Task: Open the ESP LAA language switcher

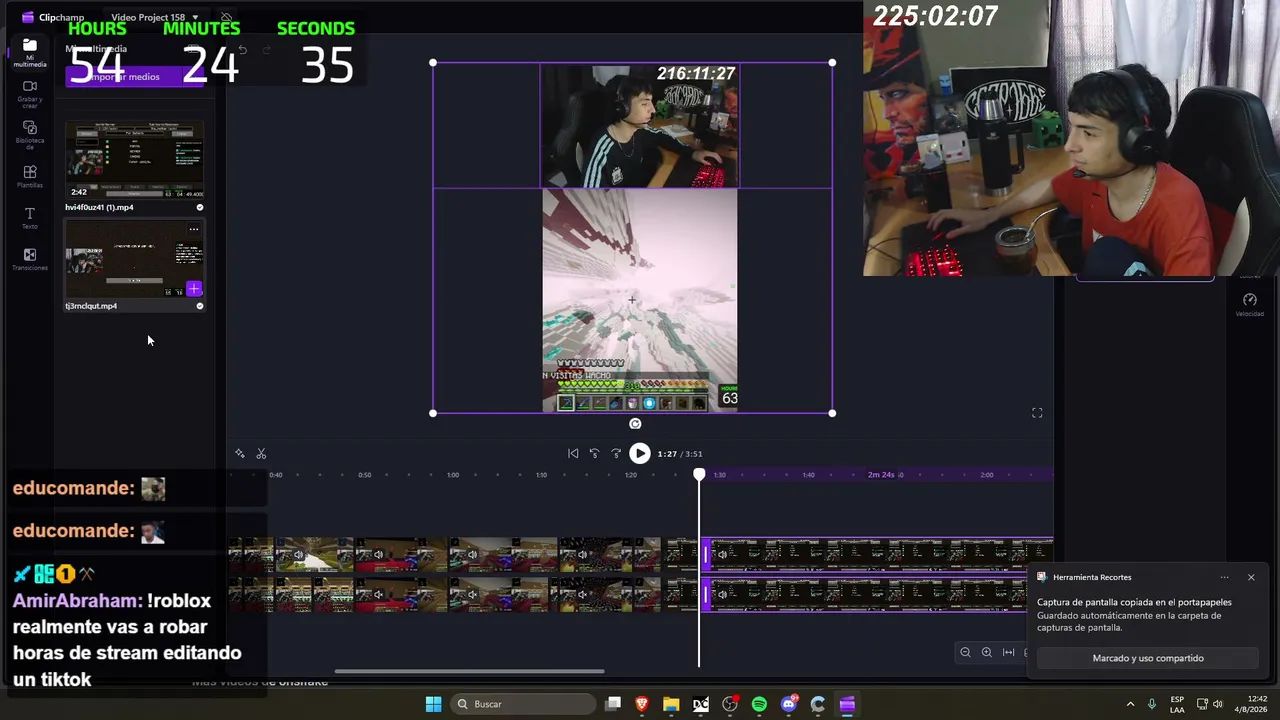Action: pos(1177,704)
